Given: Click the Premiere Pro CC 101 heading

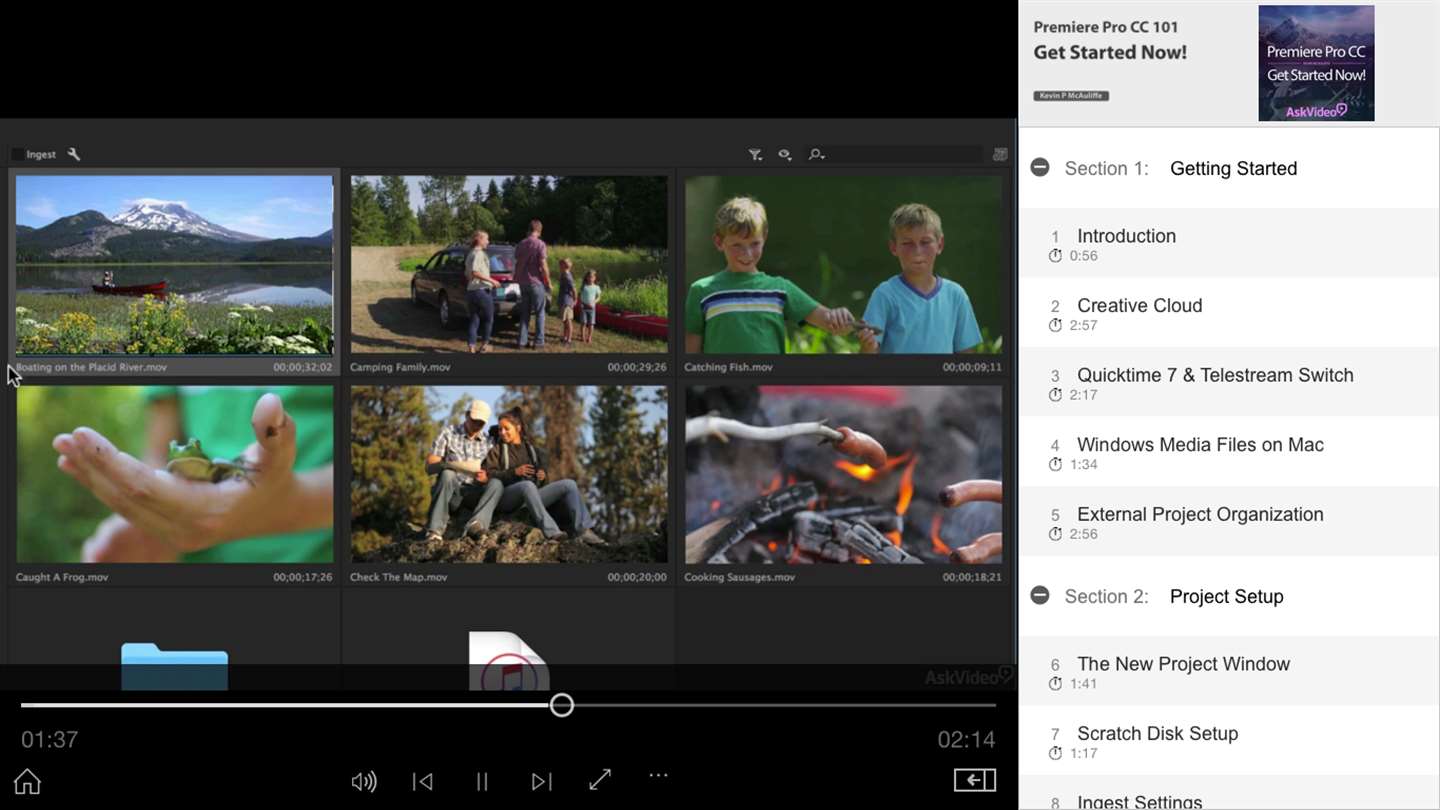Looking at the screenshot, I should [x=1106, y=27].
